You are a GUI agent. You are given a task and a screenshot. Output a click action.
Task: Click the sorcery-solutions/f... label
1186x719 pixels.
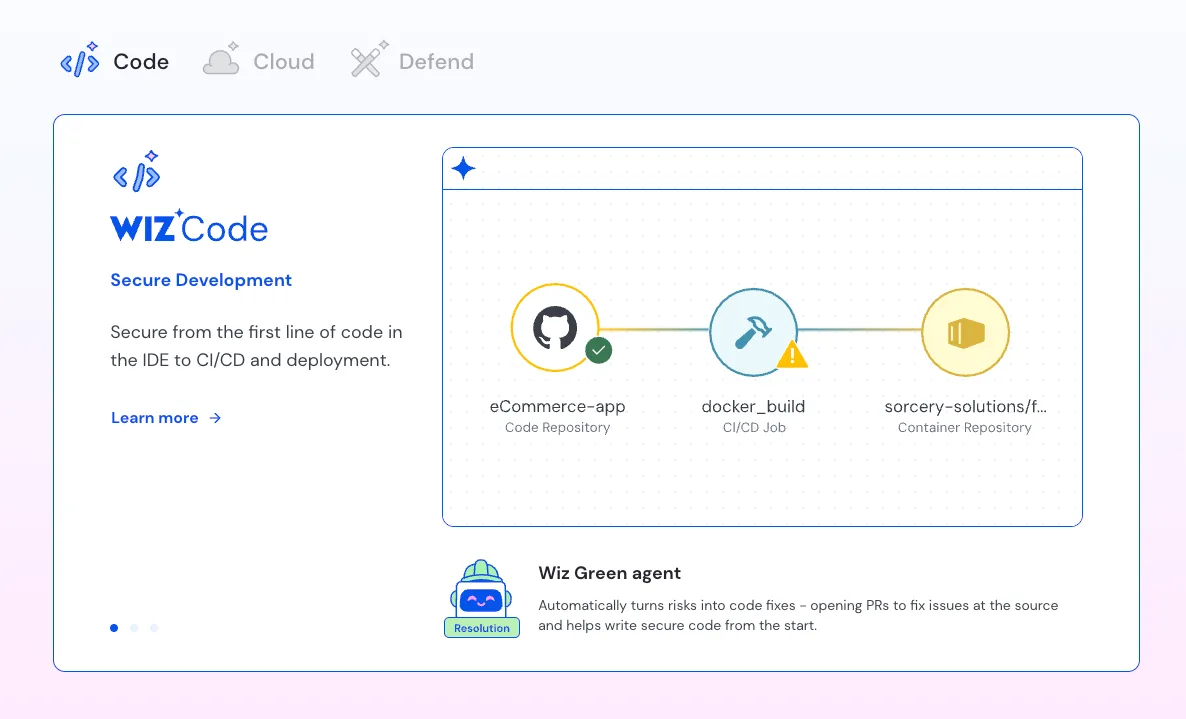pos(965,406)
